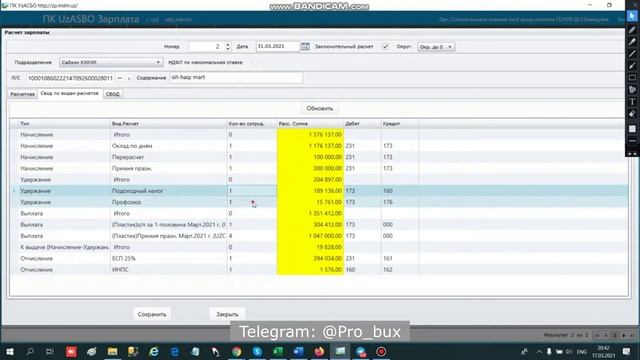Image resolution: width=640 pixels, height=360 pixels.
Task: Click the Вид.Расчет column header
Action: tap(169, 124)
